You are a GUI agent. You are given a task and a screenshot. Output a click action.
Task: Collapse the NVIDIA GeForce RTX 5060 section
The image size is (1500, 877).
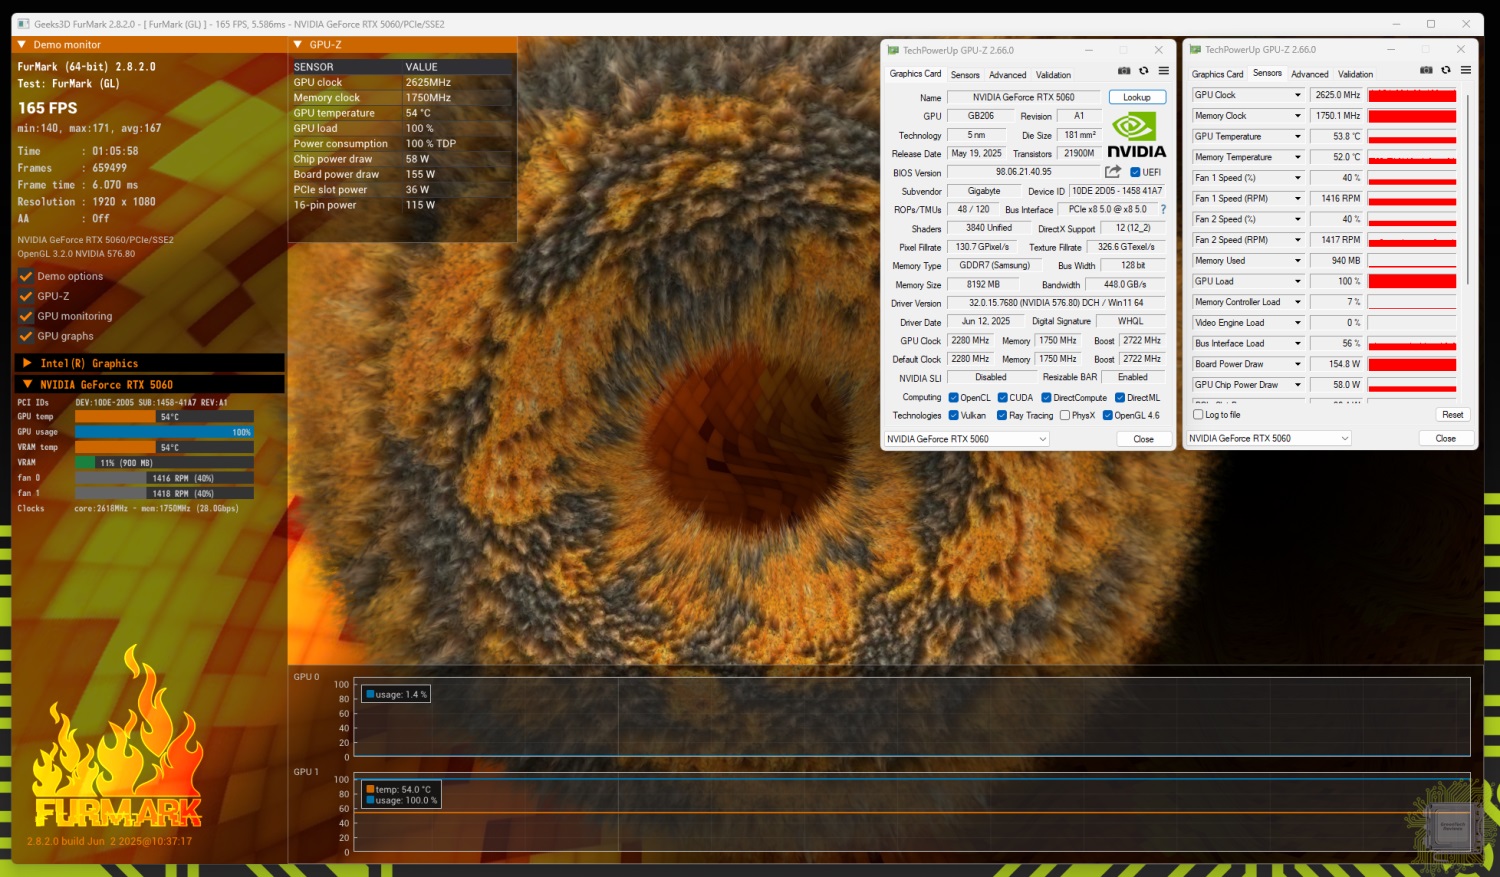26,384
